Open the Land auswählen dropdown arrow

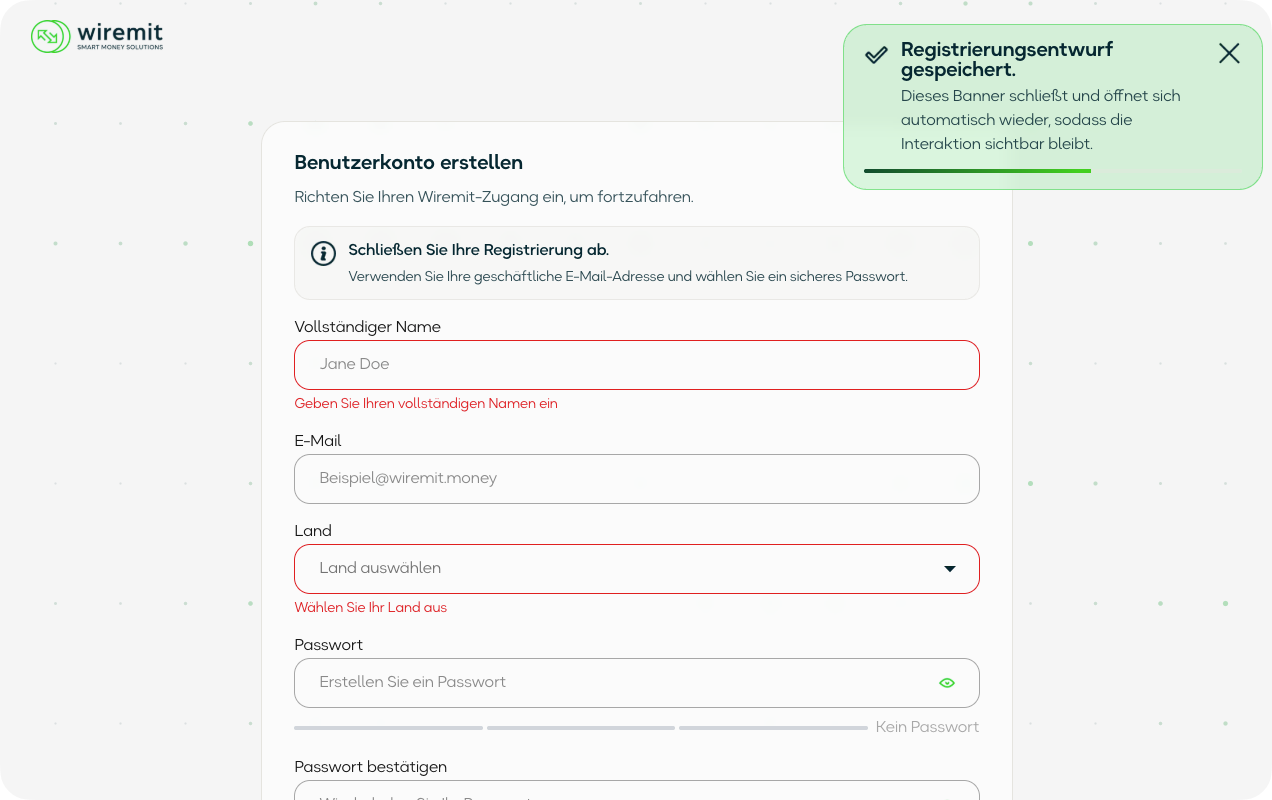pyautogui.click(x=950, y=569)
